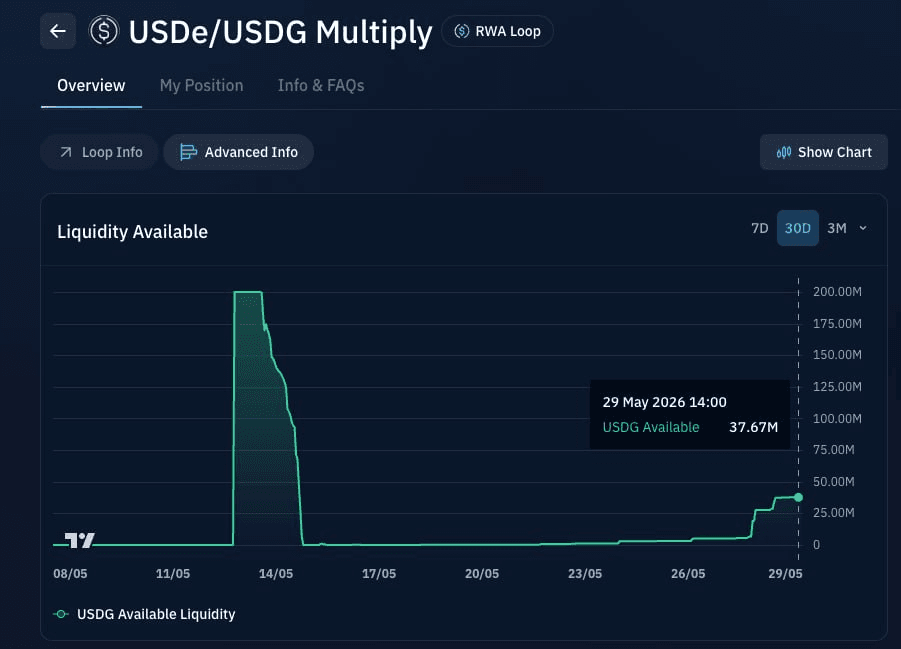This screenshot has width=901, height=649.
Task: Click the coin icon in RWA Loop badge
Action: click(462, 31)
